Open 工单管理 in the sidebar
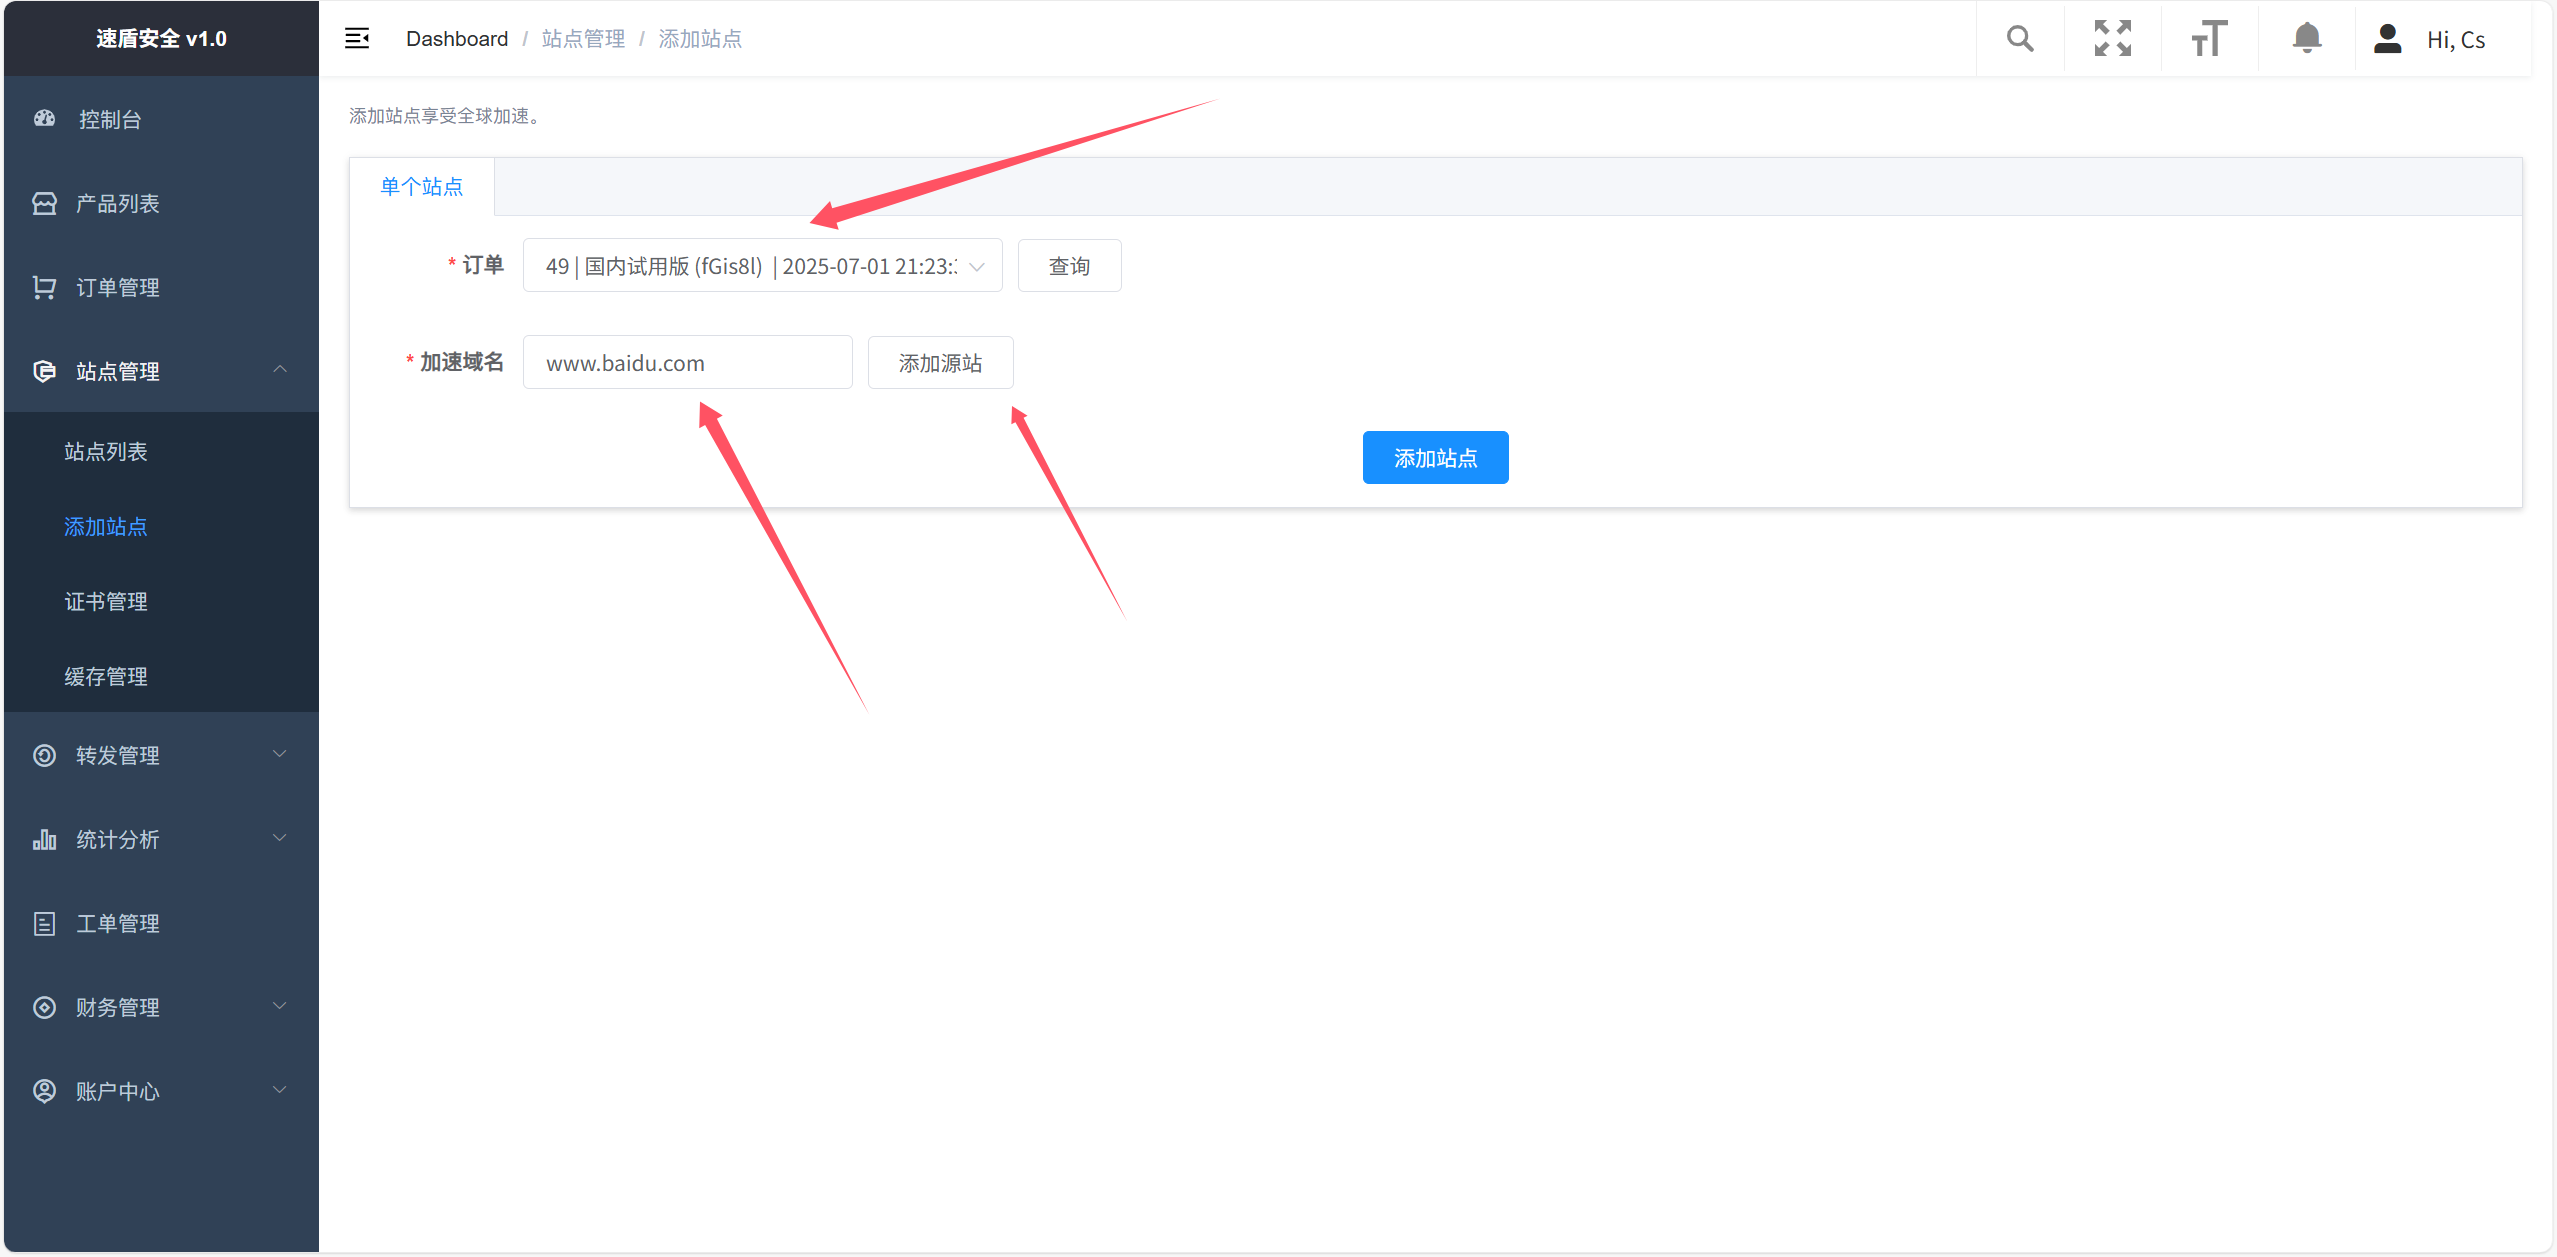2557x1257 pixels. tap(118, 924)
